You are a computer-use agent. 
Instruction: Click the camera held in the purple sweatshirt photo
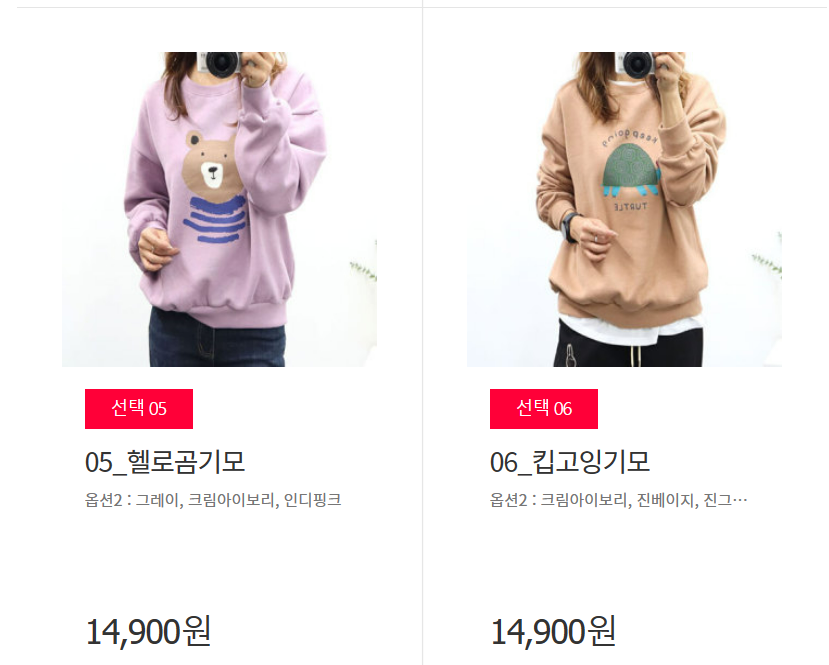point(220,63)
